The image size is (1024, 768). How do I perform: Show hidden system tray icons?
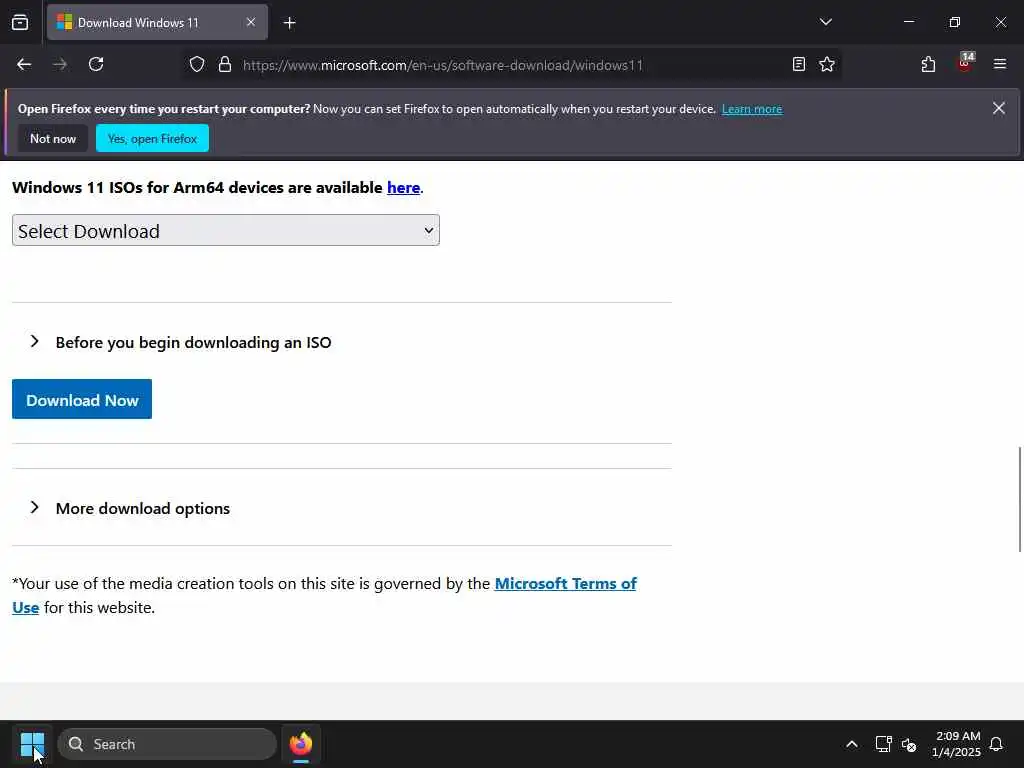[x=852, y=744]
